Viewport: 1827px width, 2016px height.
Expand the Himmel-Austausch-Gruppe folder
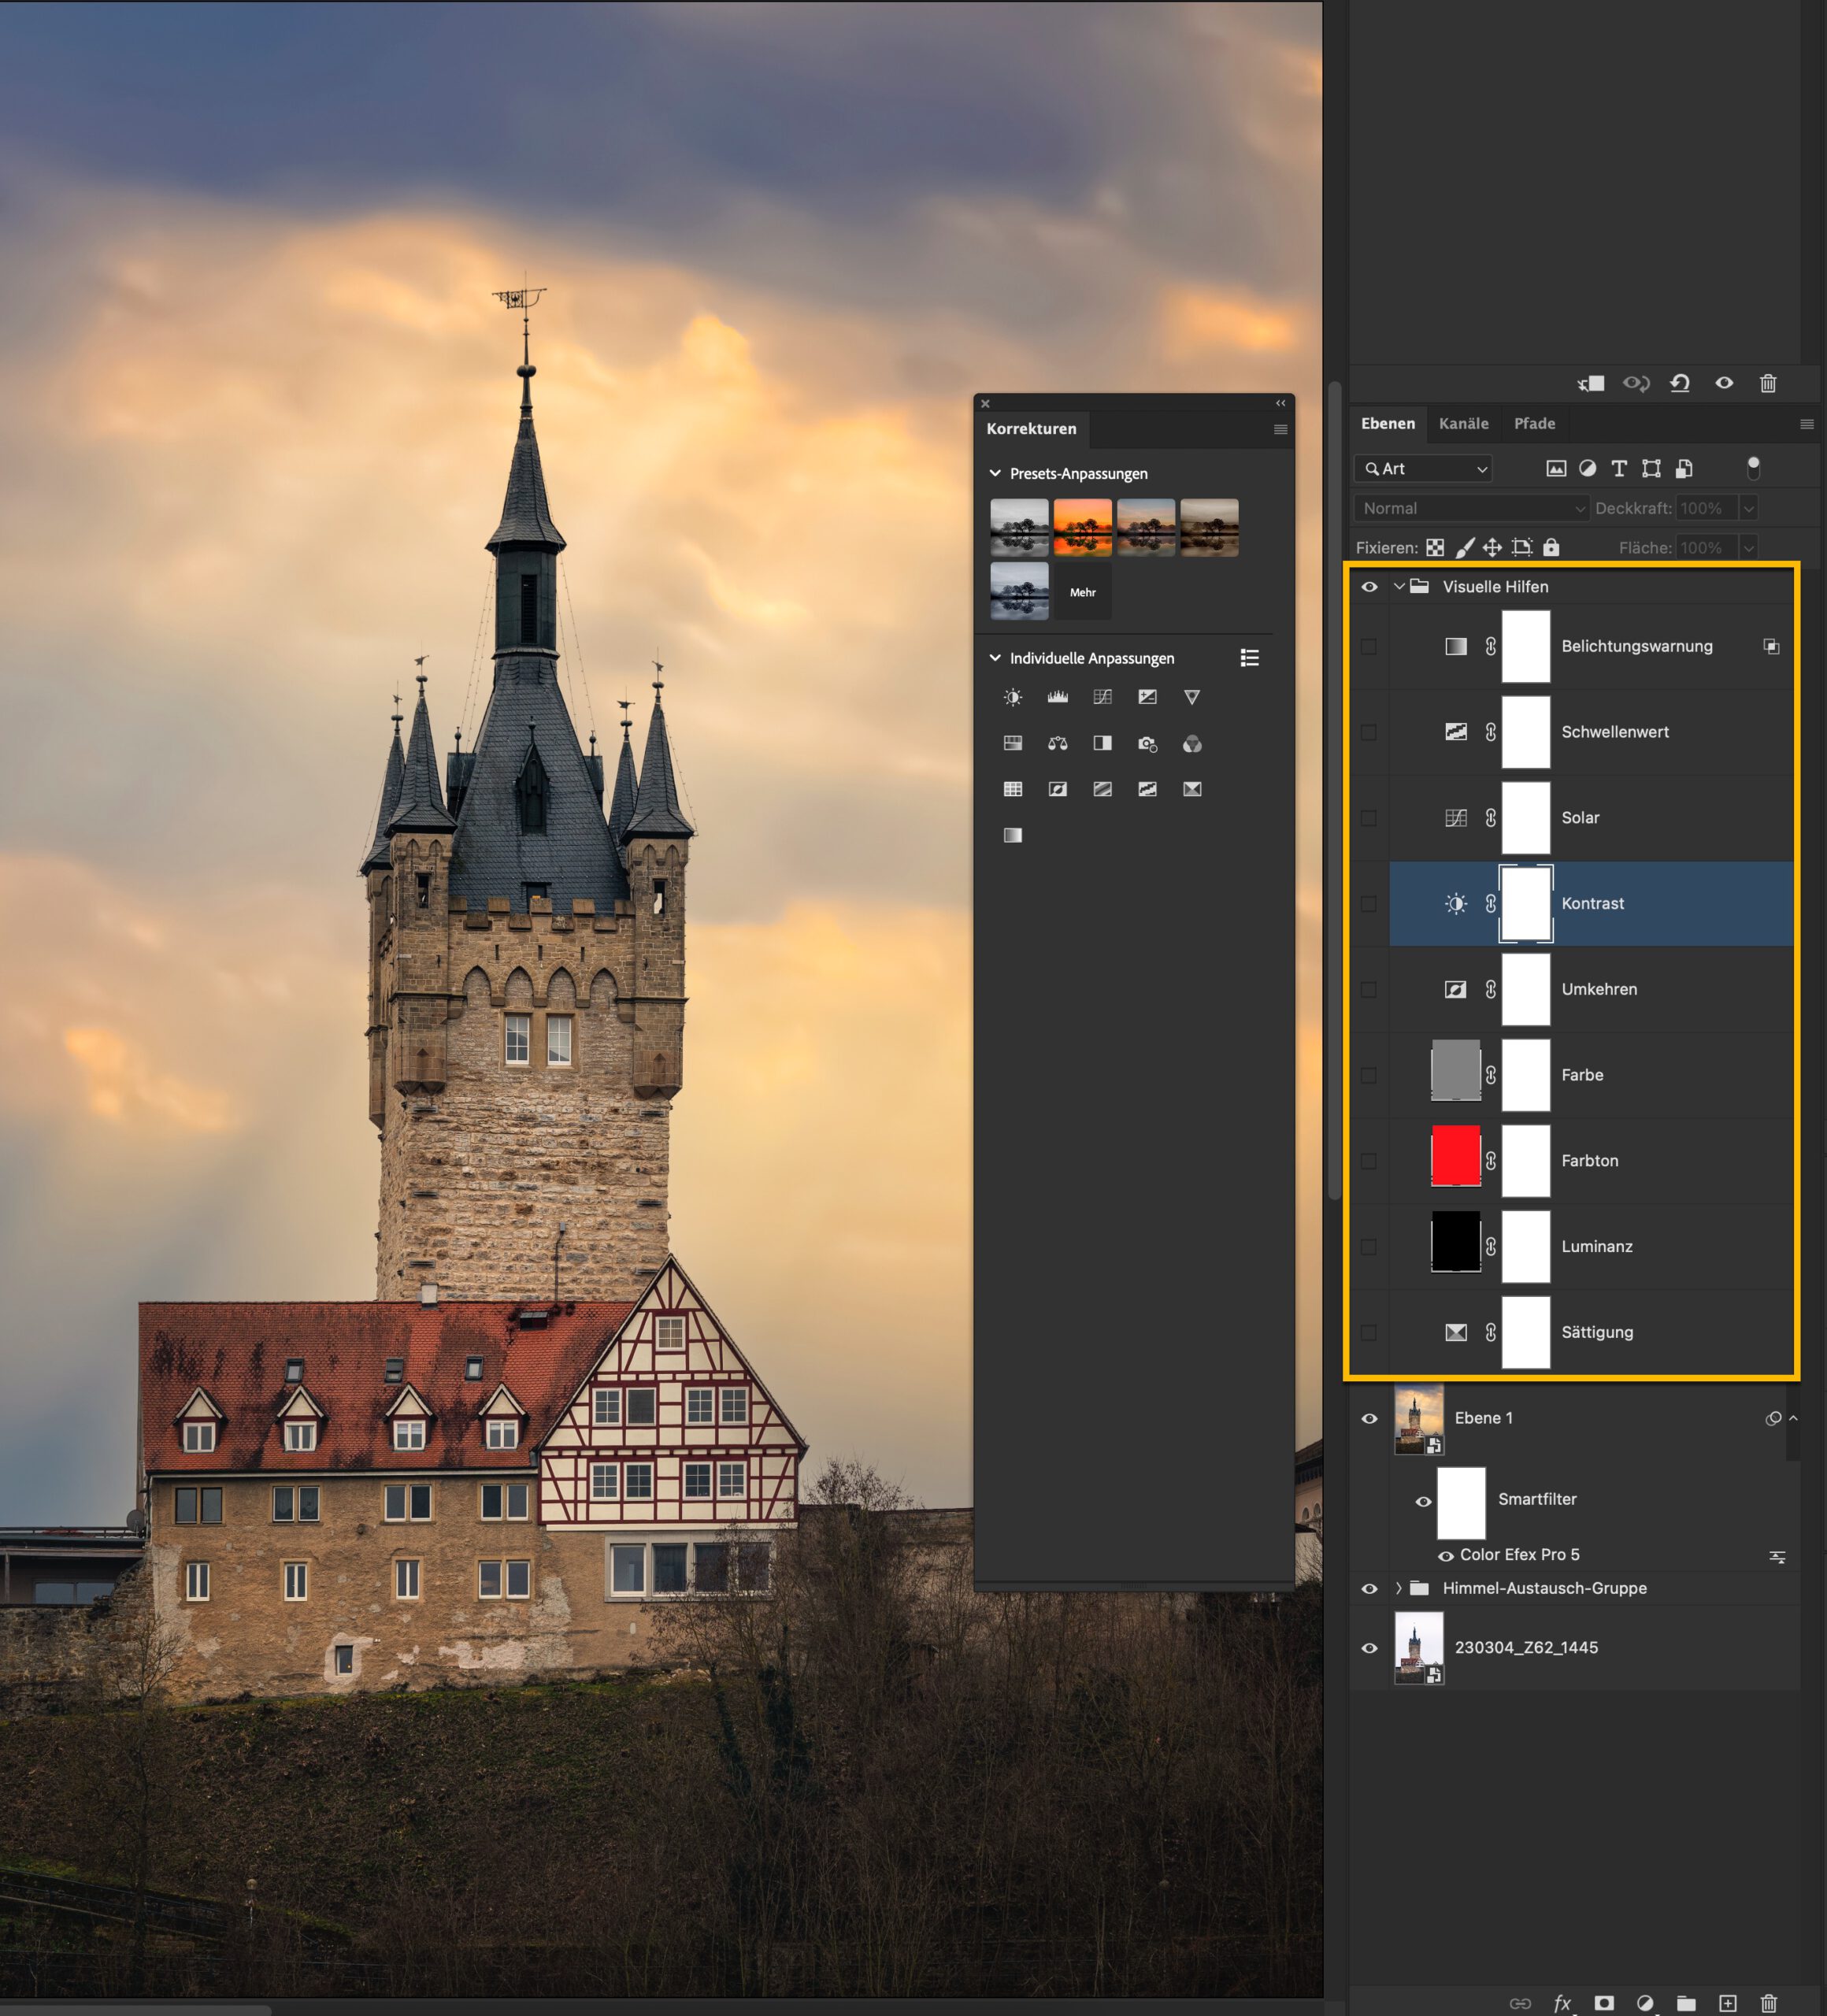pos(1398,1588)
